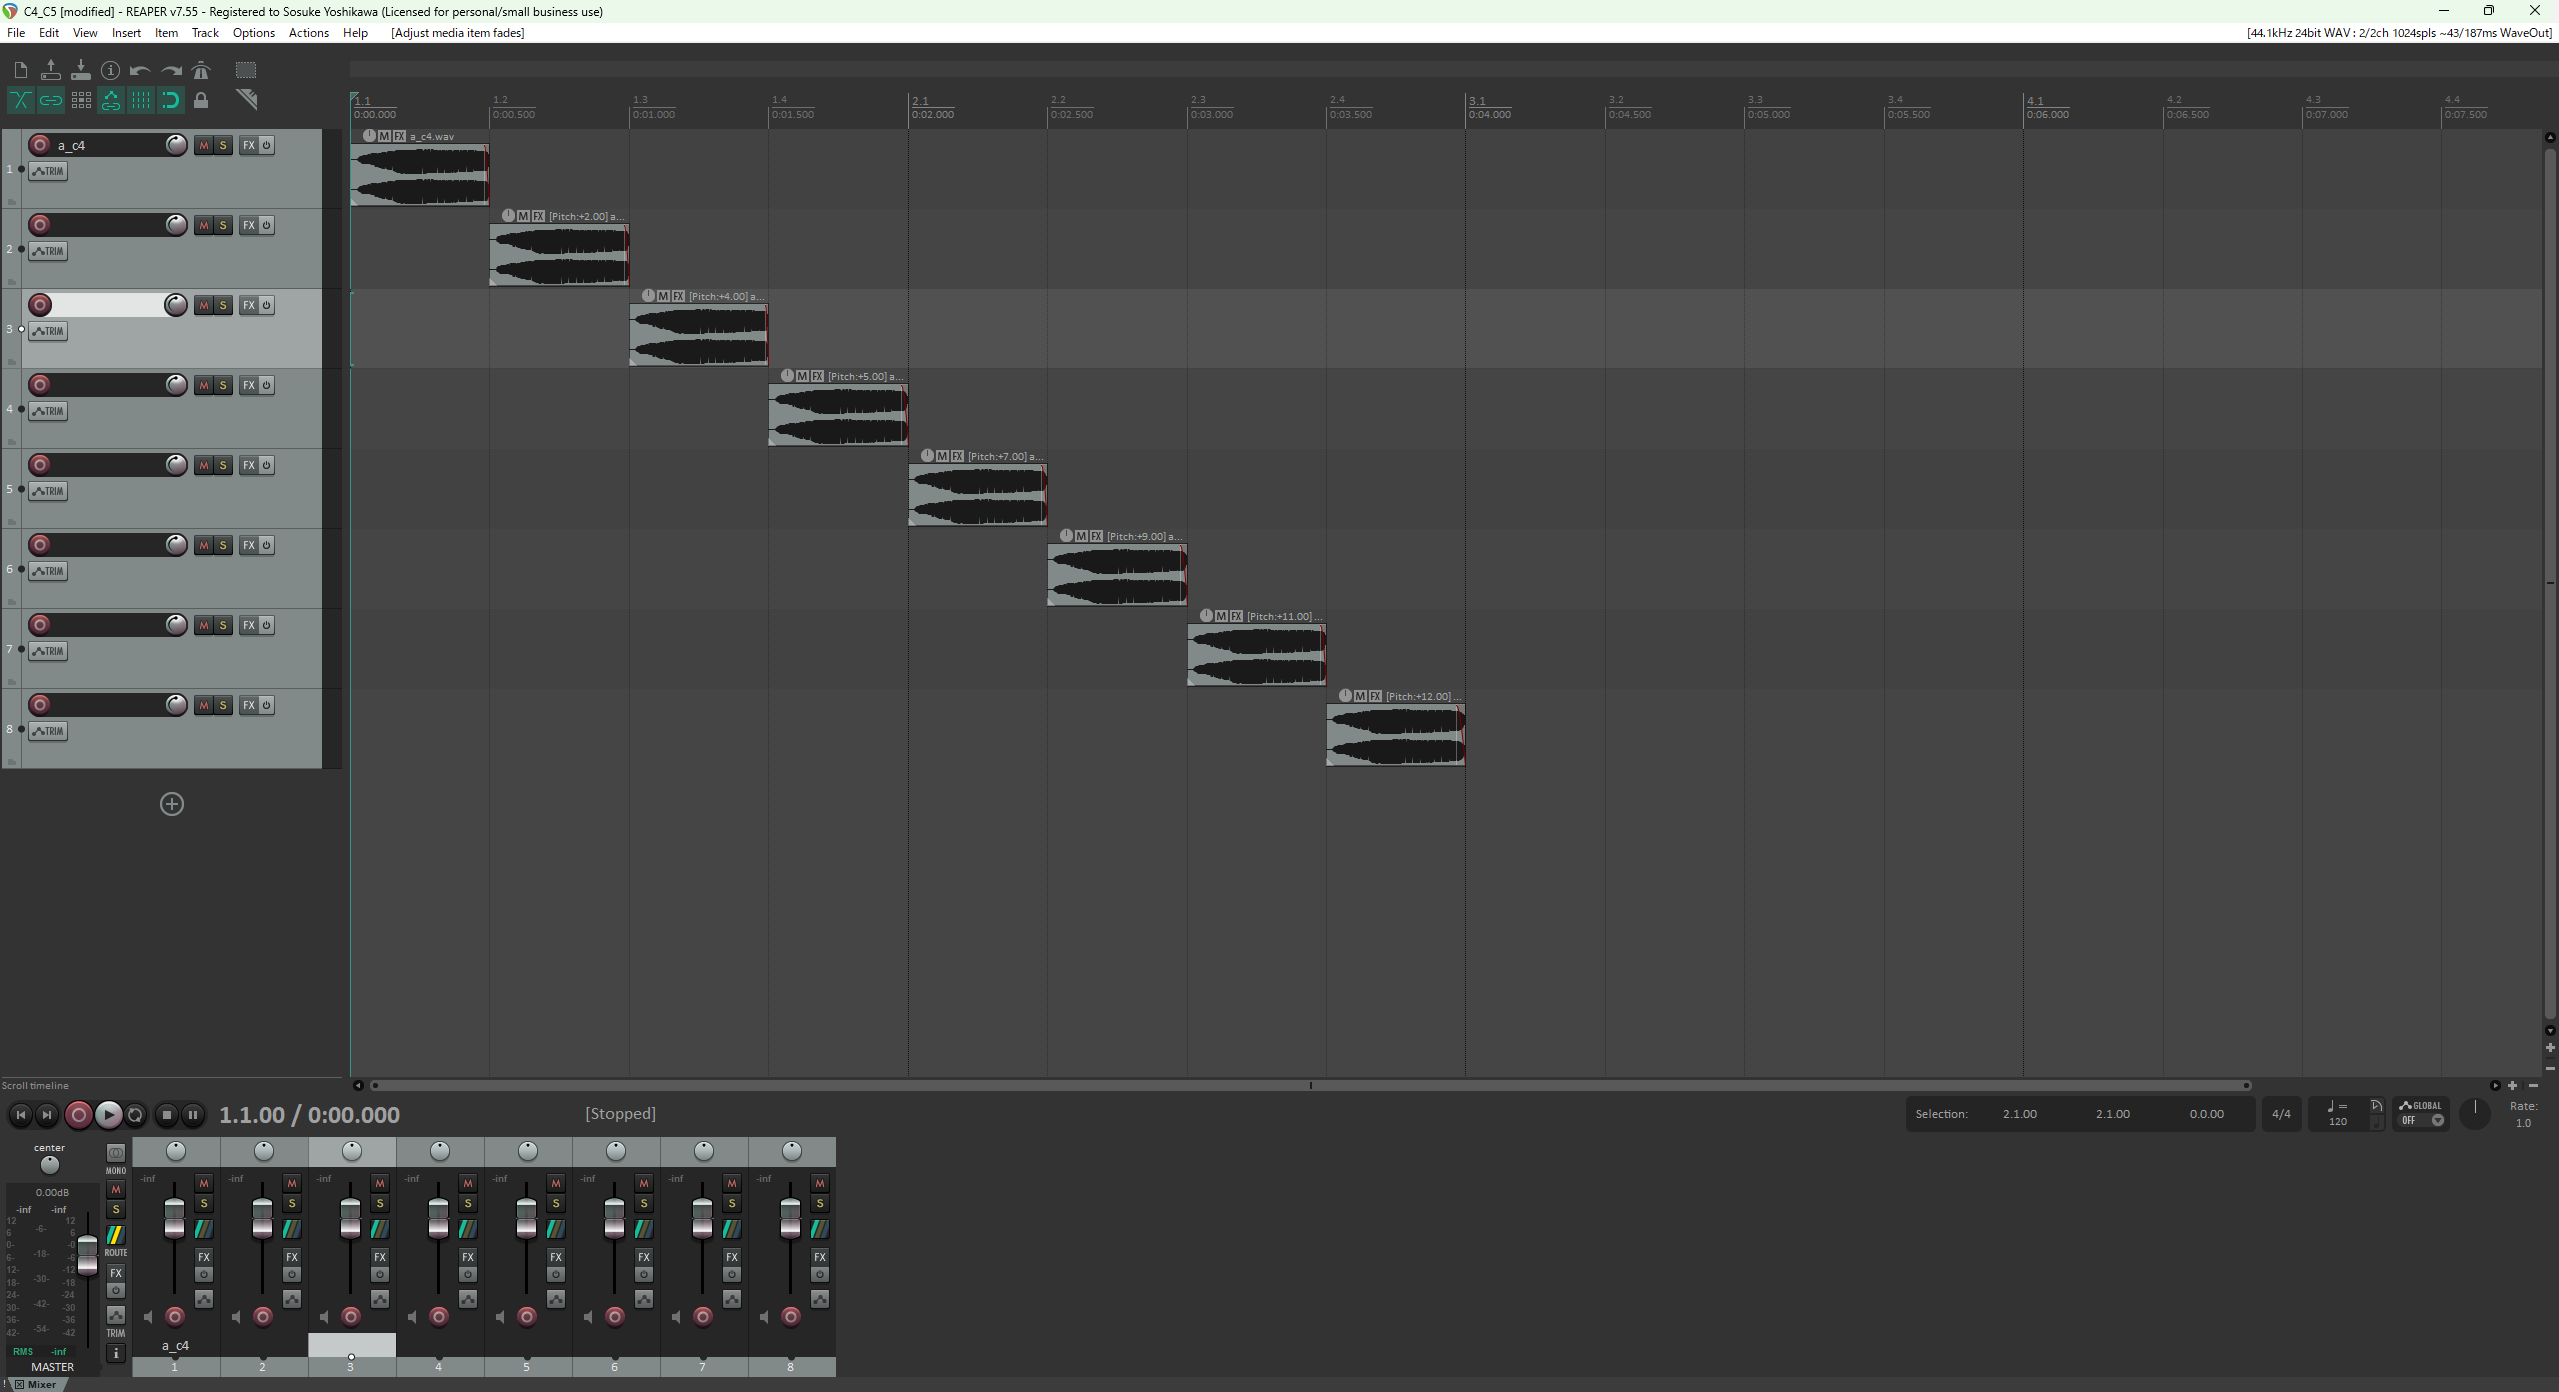The height and width of the screenshot is (1392, 2559).
Task: Toggle the metronome icon in the toolbar
Action: pyautogui.click(x=201, y=70)
